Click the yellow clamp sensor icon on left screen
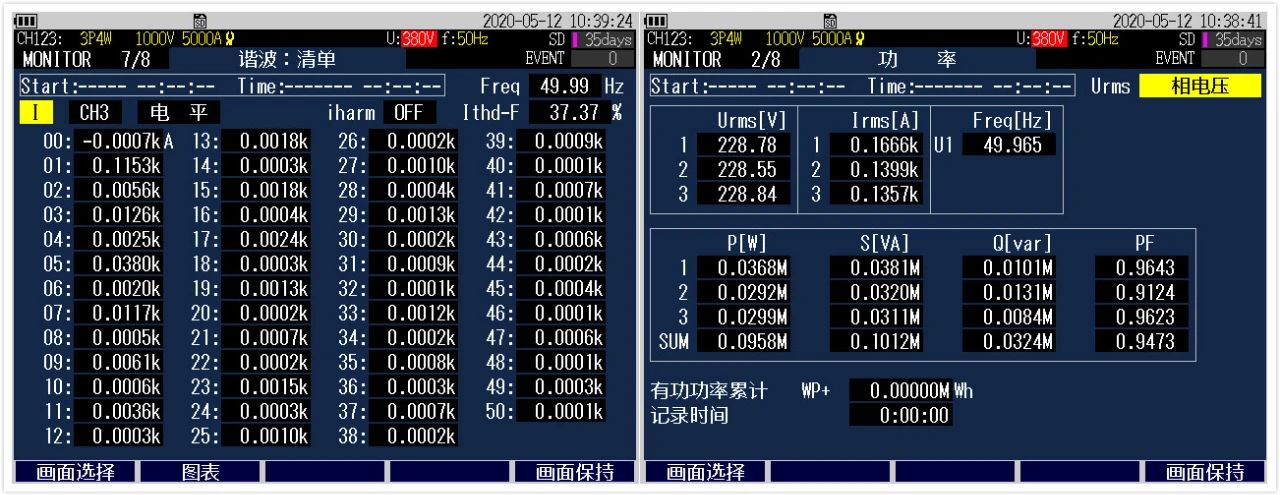1280x495 pixels. [x=230, y=39]
